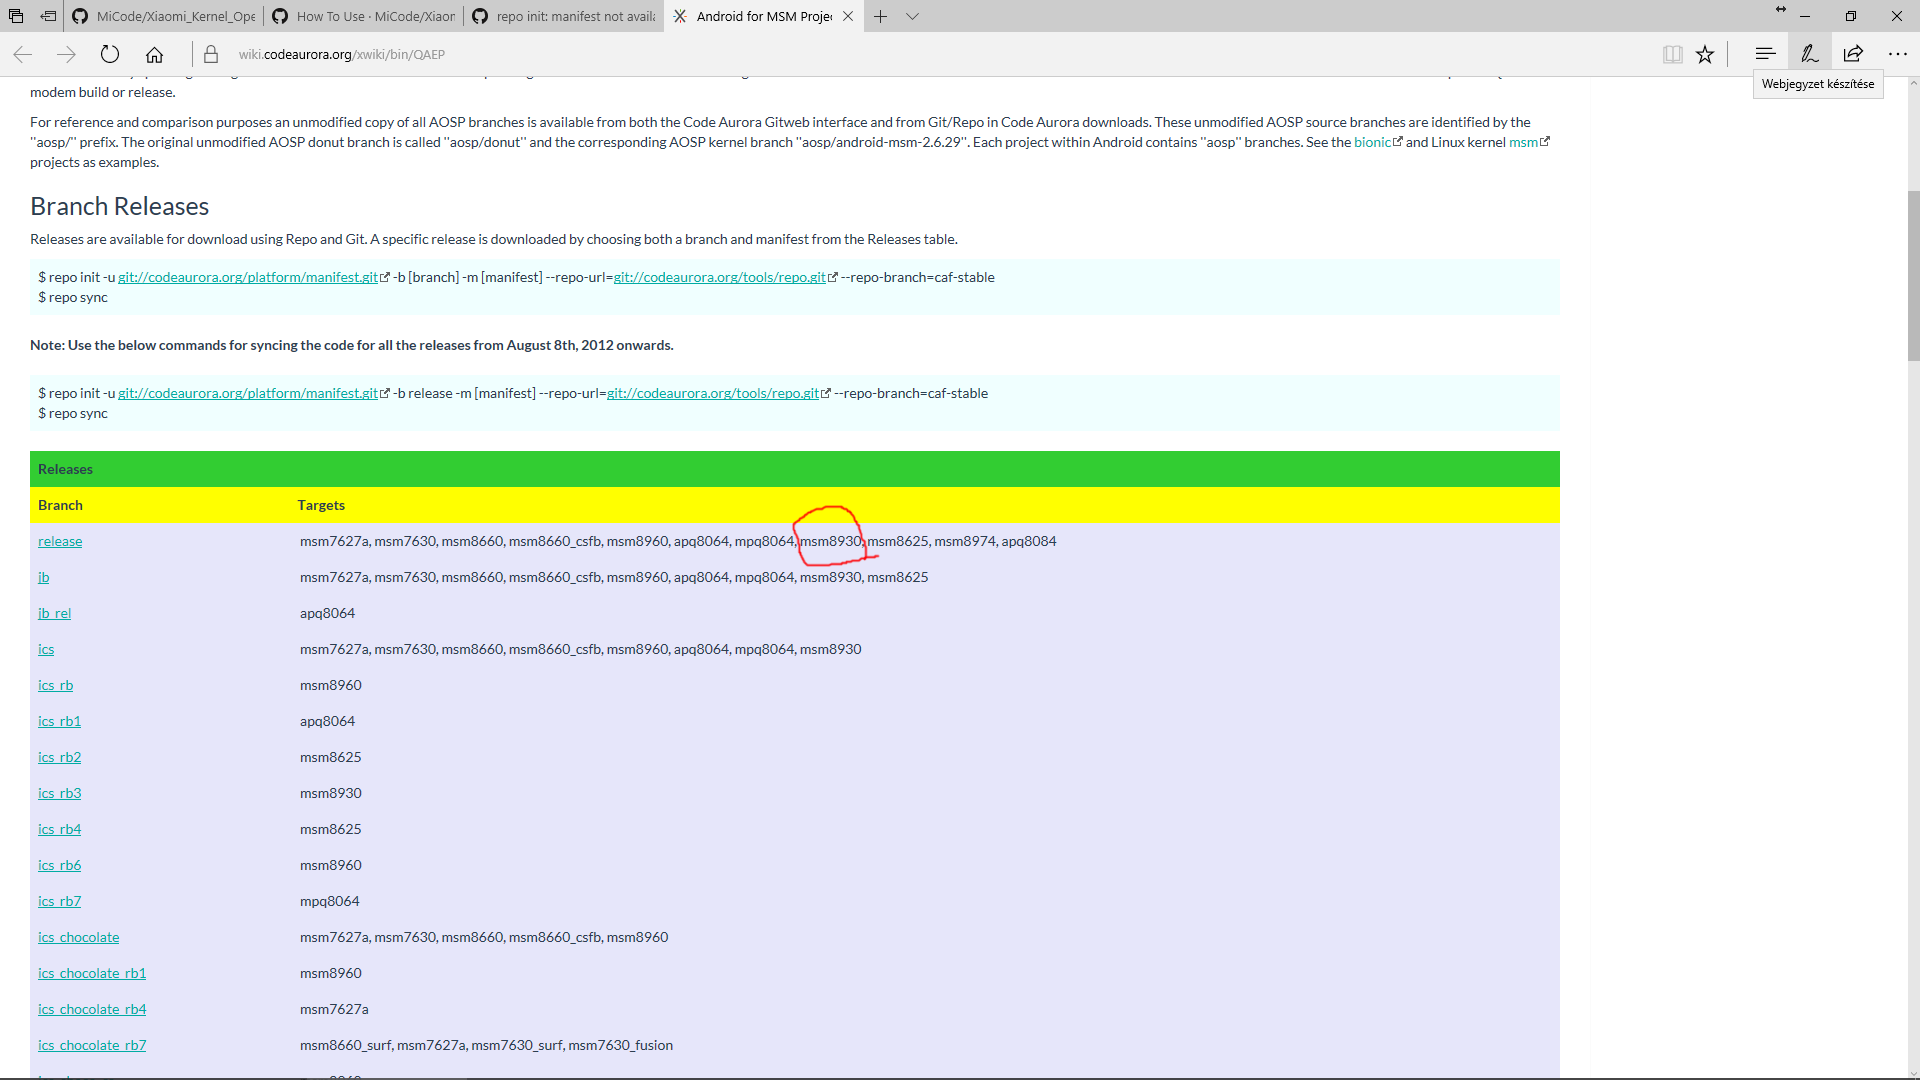Launch the Web Note annotation pen
The width and height of the screenshot is (1920, 1080).
(1808, 54)
